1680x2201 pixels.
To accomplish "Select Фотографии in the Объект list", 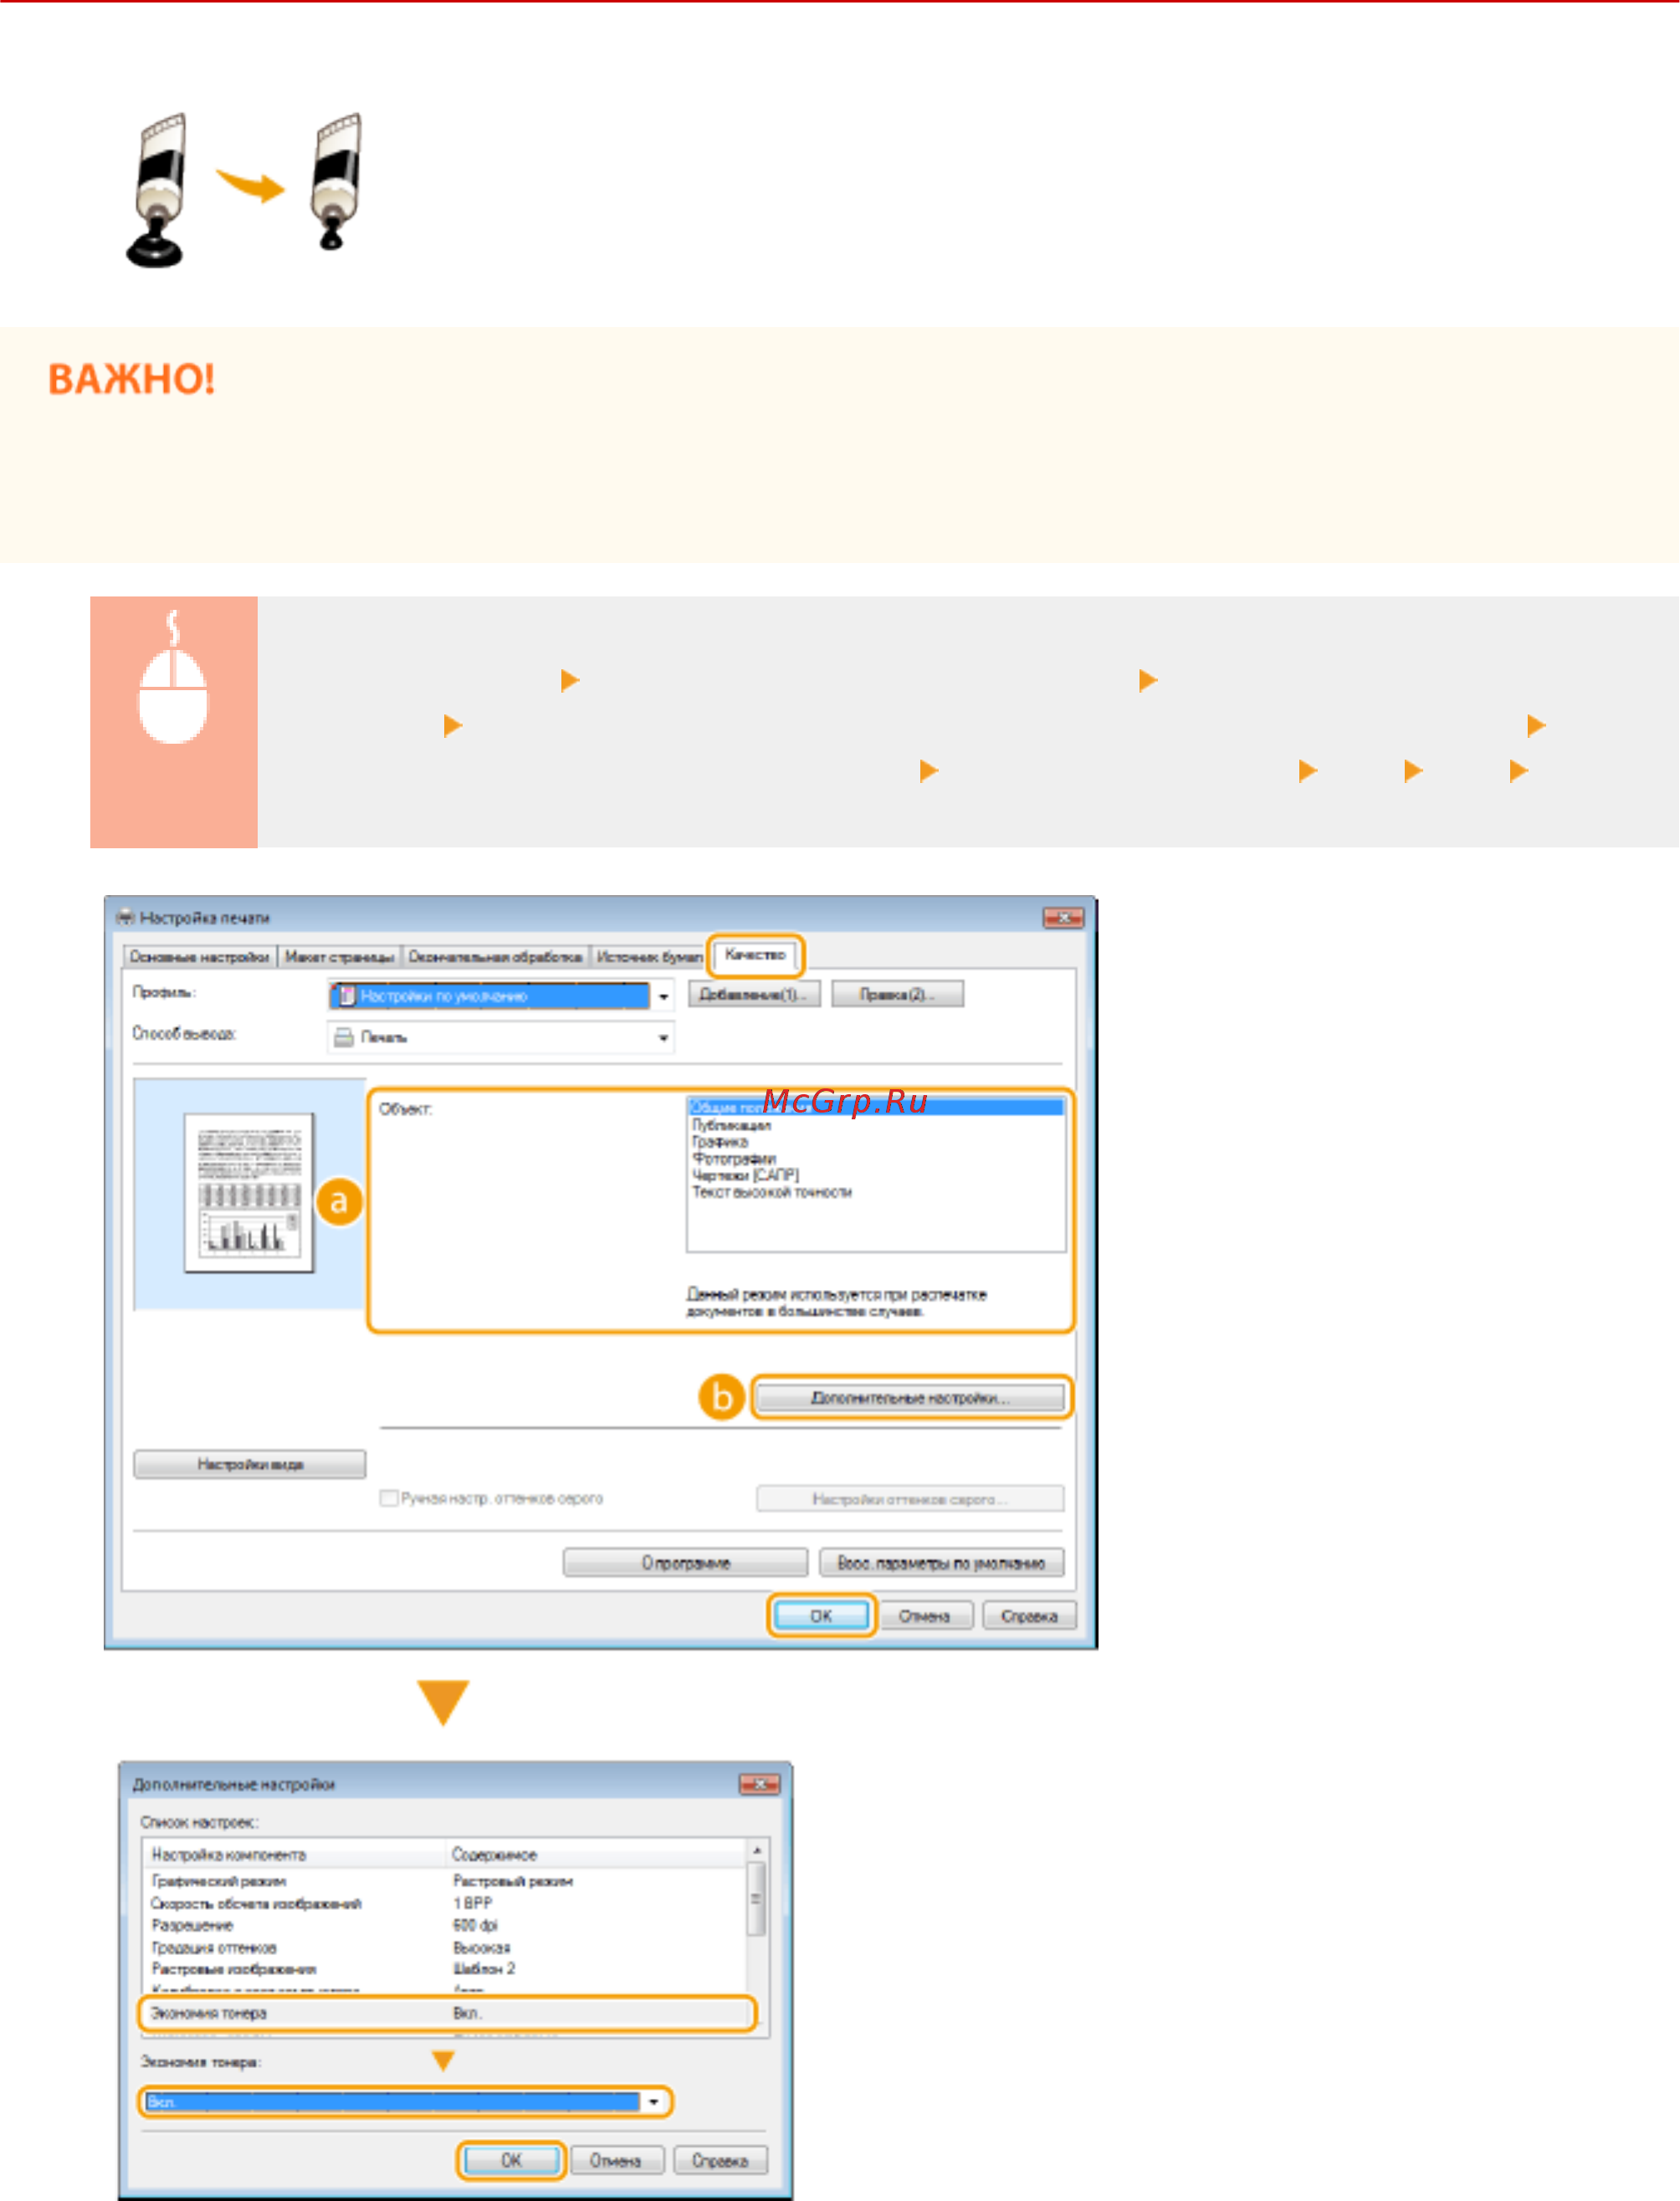I will click(x=733, y=1158).
